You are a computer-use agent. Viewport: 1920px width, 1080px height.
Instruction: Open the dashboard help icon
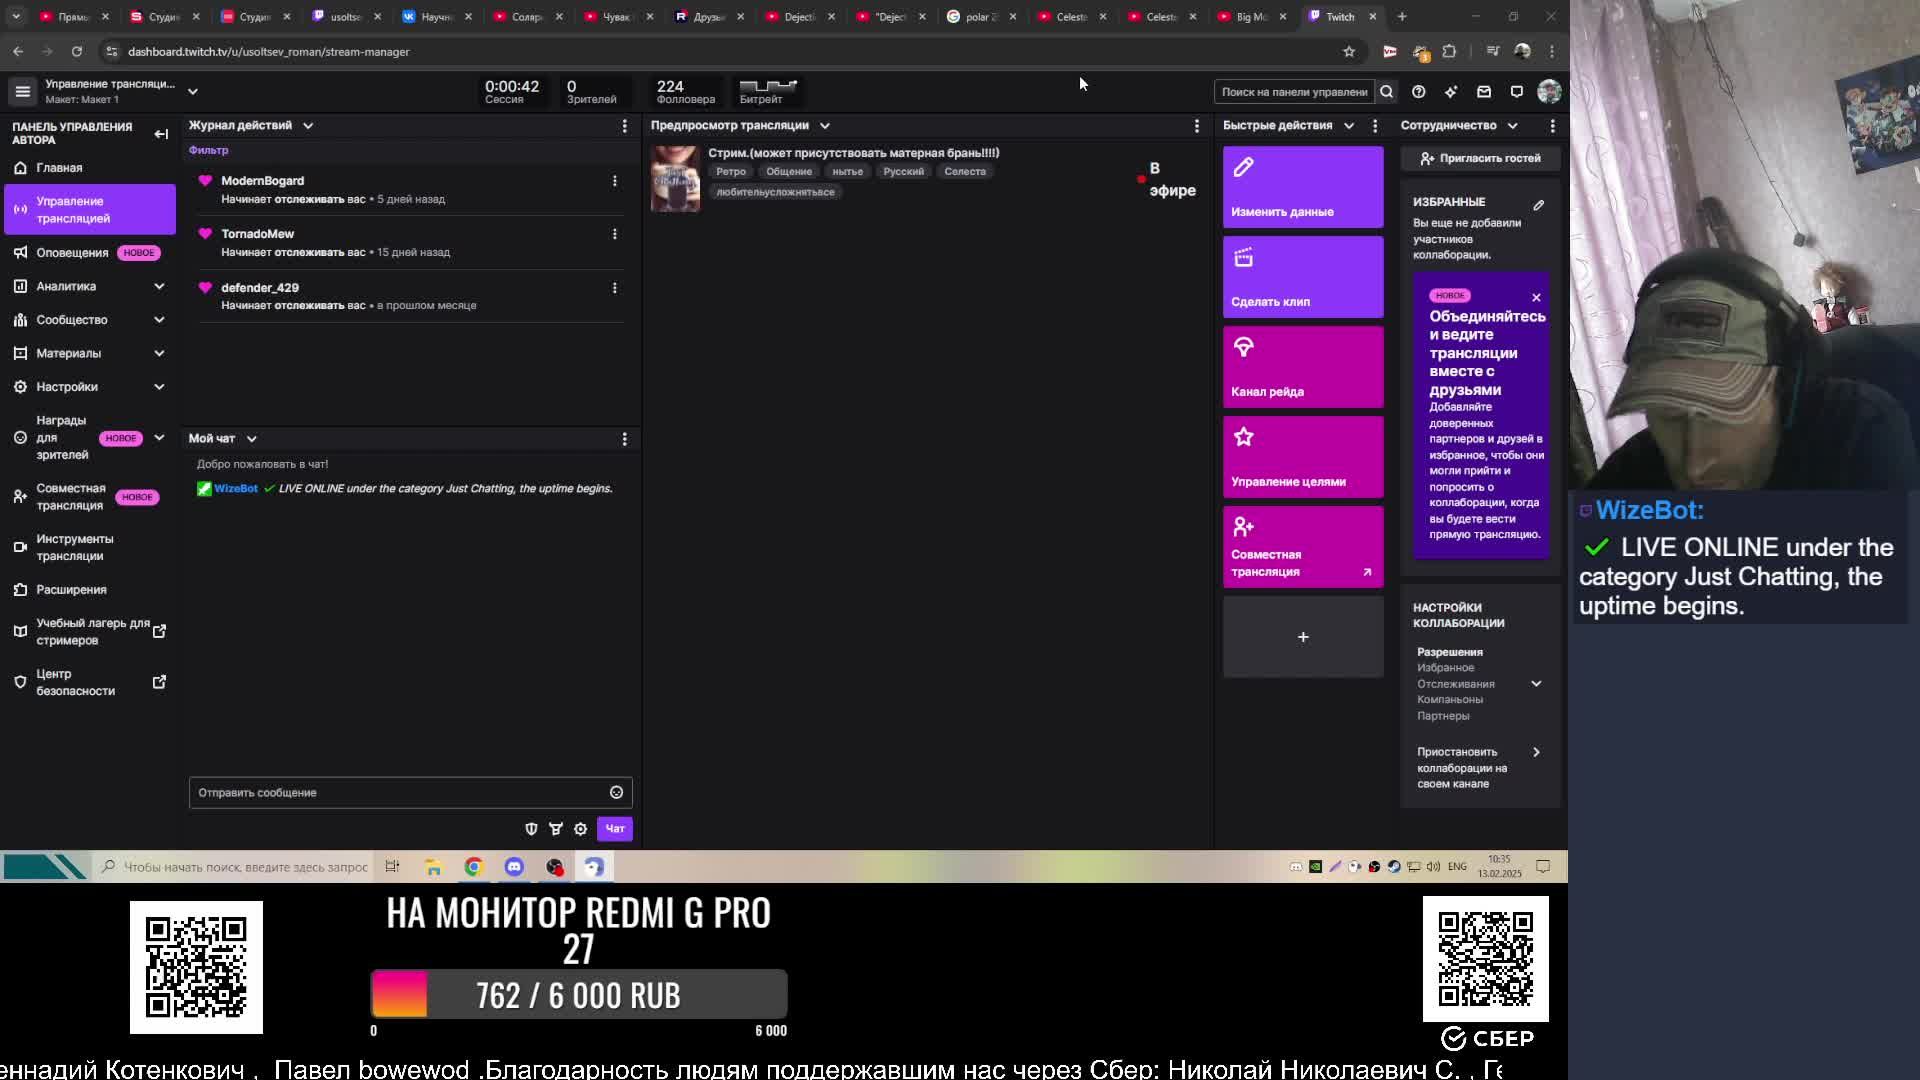click(x=1418, y=92)
